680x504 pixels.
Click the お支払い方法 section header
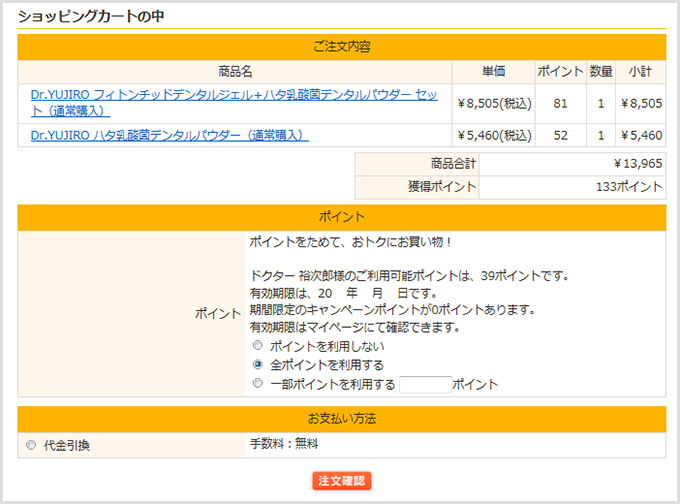342,419
